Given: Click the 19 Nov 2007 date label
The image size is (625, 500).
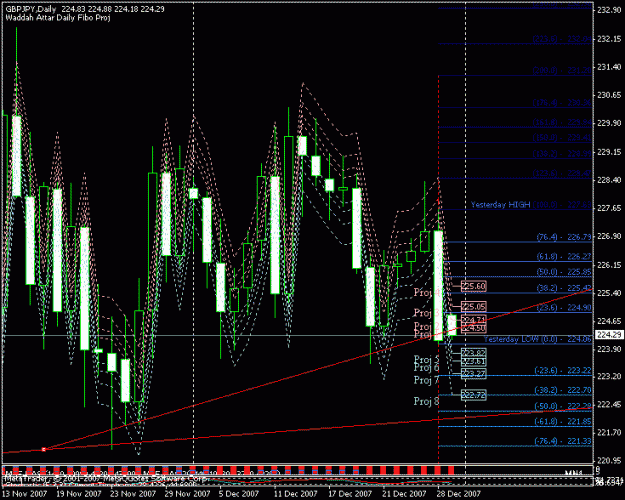Looking at the screenshot, I should pos(79,494).
